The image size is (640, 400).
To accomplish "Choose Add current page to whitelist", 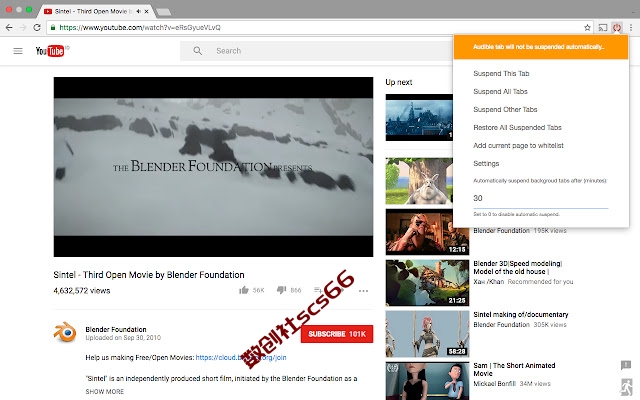I will click(518, 145).
